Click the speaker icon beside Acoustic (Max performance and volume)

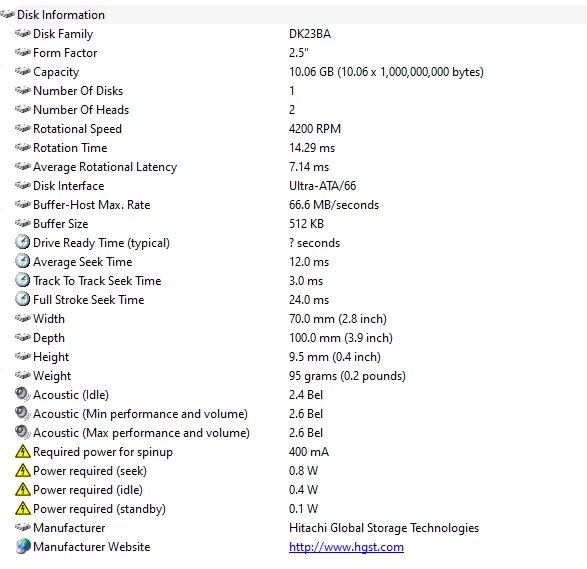22,432
